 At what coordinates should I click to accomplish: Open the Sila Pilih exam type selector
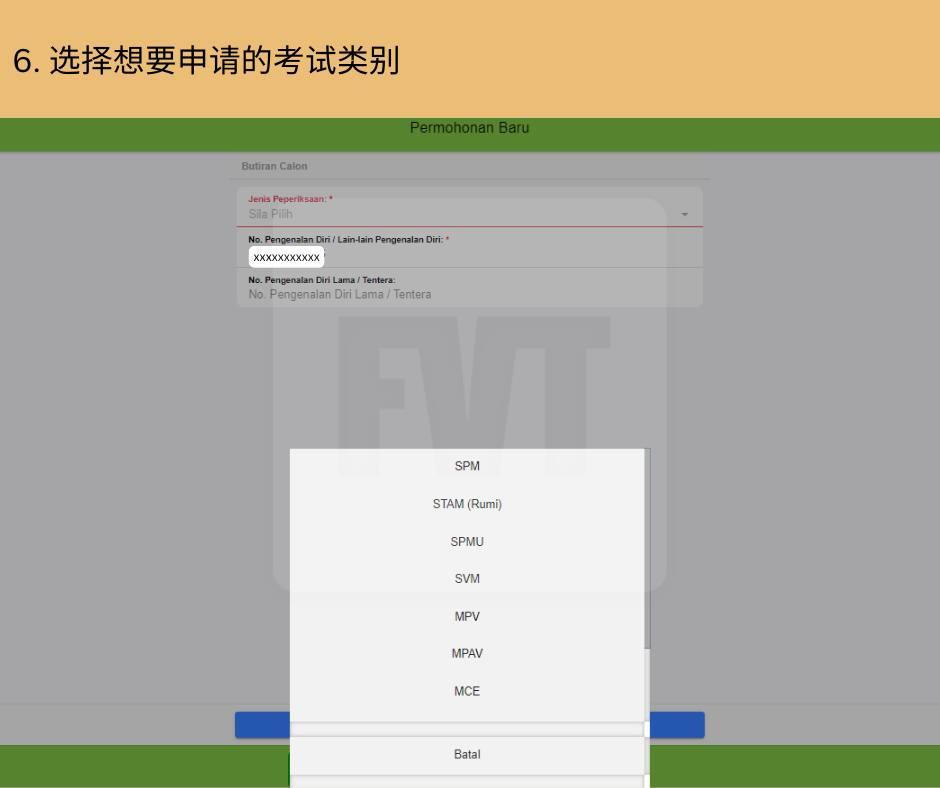460,214
